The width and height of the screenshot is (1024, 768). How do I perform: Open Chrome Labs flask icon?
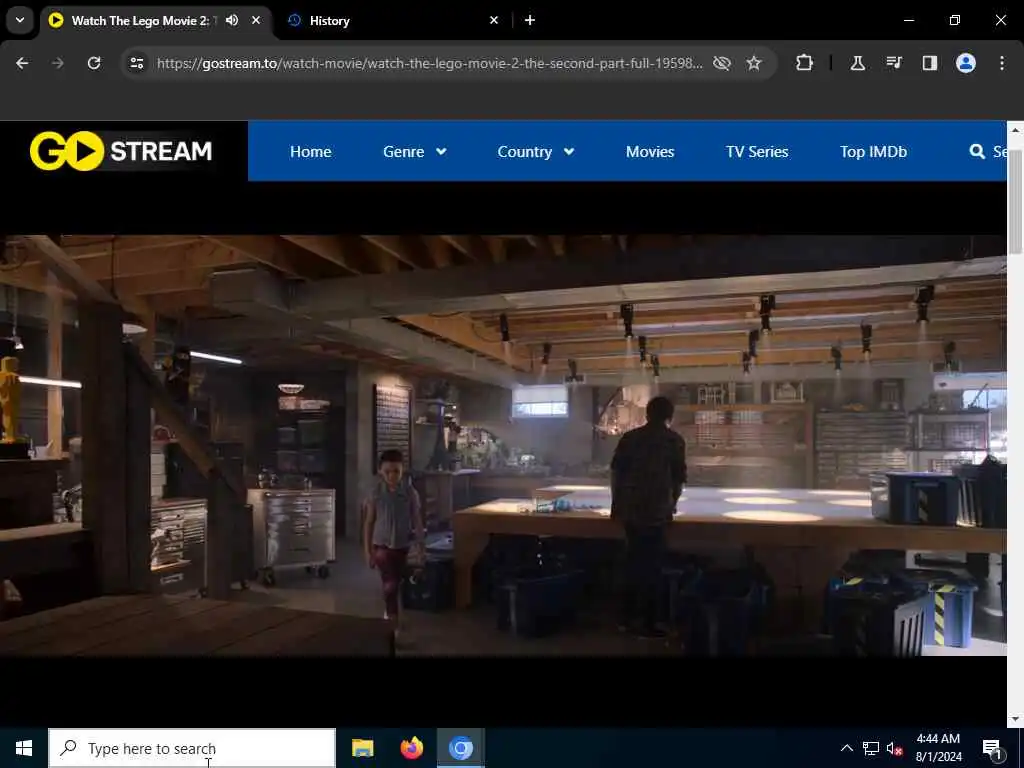click(857, 63)
